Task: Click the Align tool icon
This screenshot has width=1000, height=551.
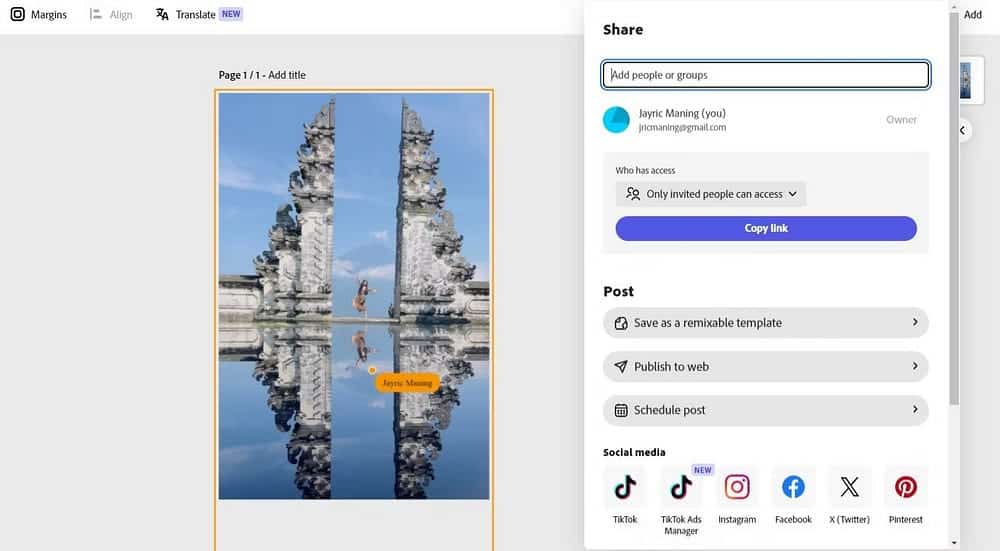Action: point(96,15)
